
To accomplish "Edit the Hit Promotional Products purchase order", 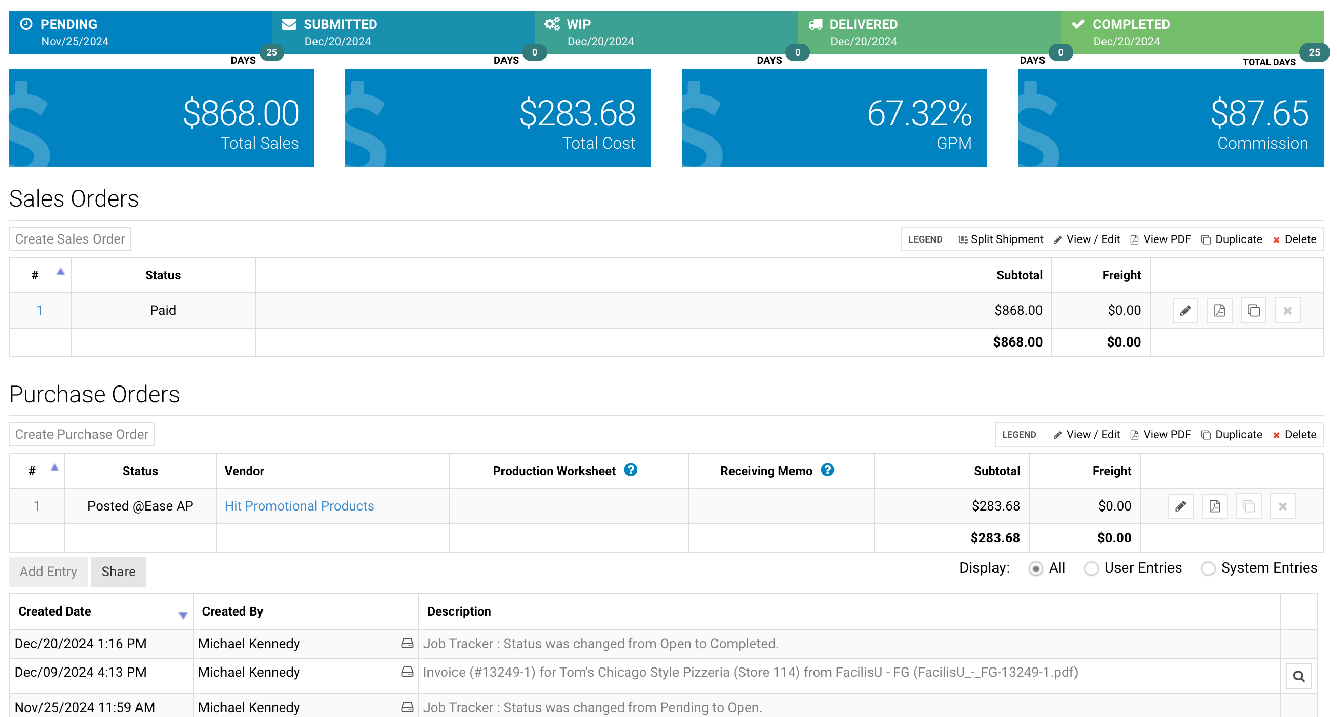I will coord(1181,506).
